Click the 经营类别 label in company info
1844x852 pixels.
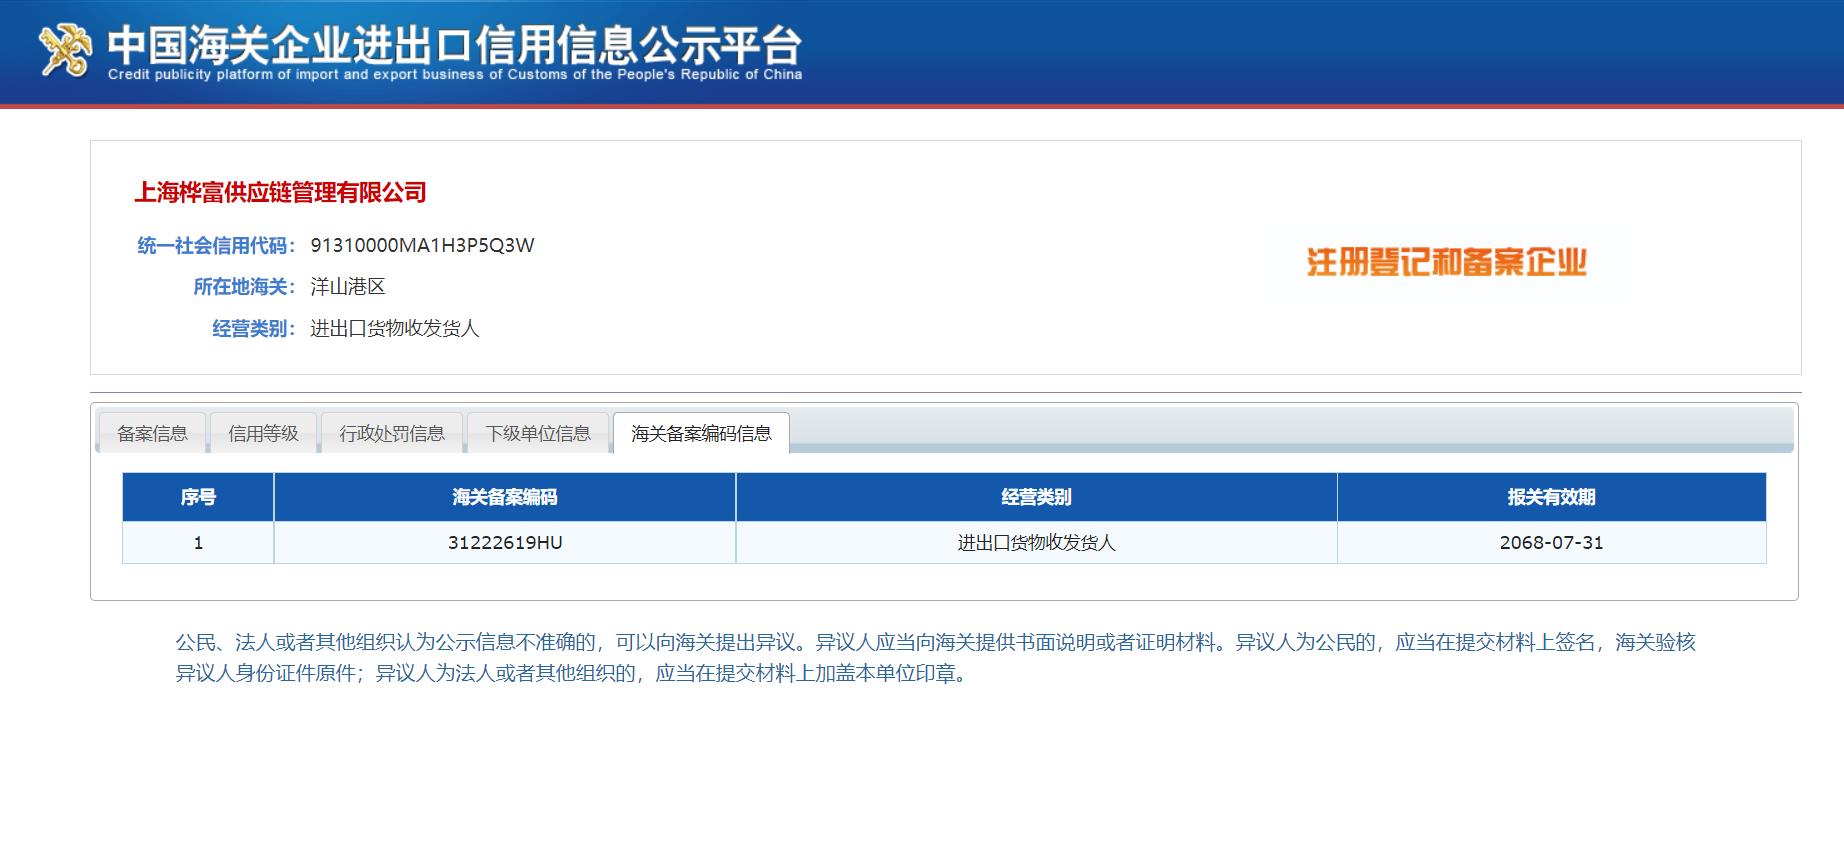click(x=253, y=329)
